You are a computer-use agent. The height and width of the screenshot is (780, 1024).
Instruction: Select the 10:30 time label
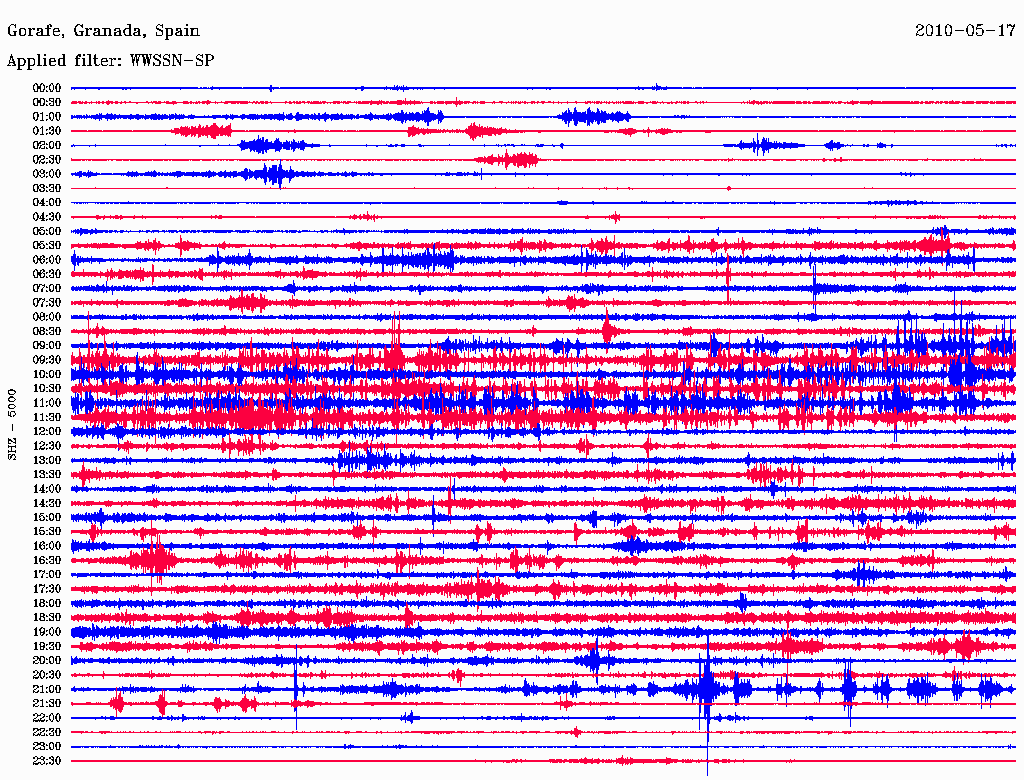click(x=46, y=389)
